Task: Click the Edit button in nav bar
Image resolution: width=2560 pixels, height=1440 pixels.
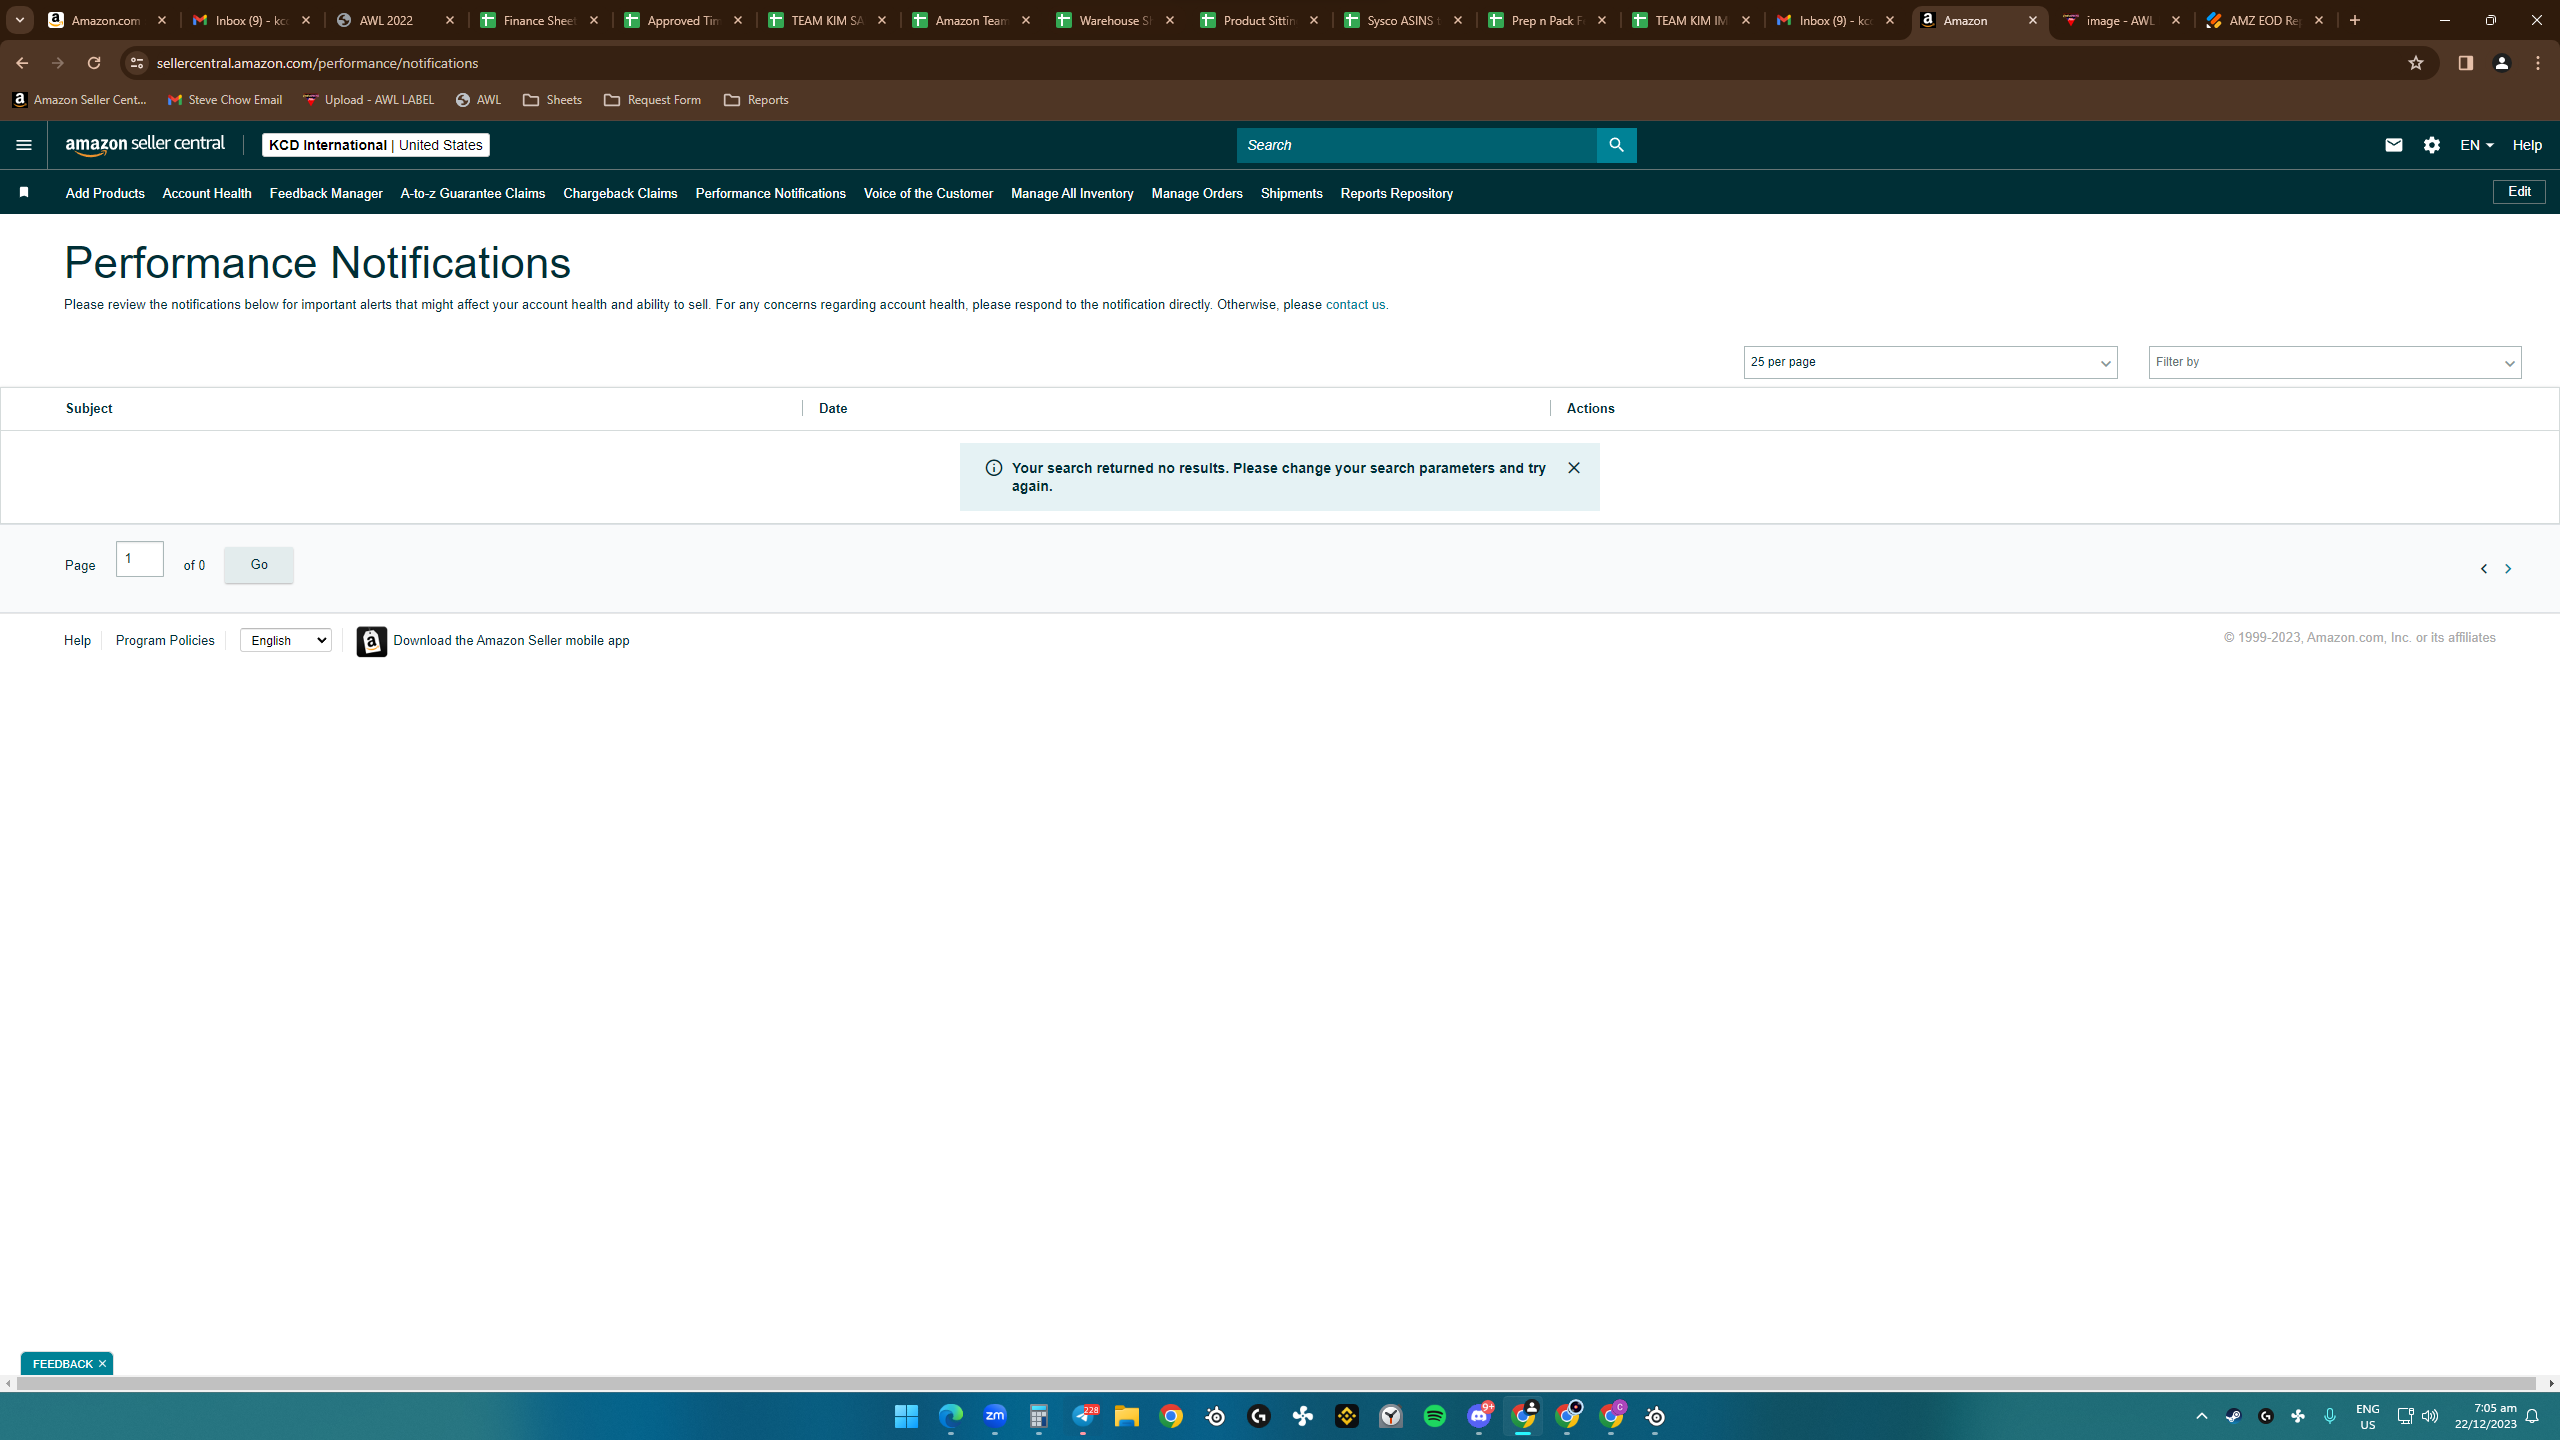Action: point(2519,192)
